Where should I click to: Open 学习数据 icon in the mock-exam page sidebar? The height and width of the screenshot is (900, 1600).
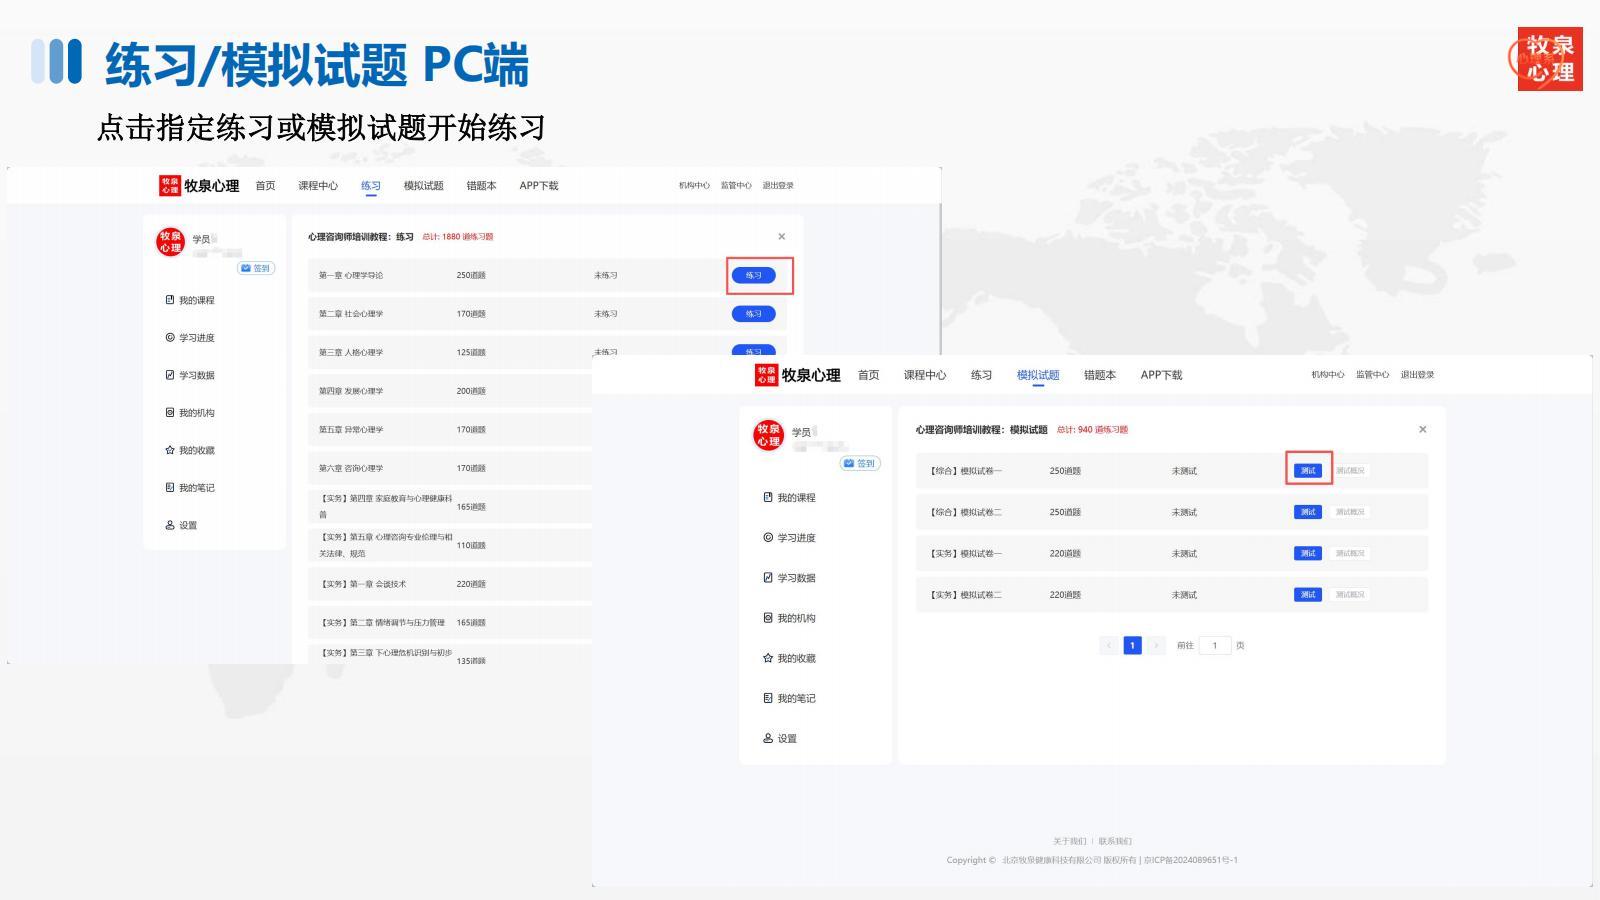(x=768, y=578)
